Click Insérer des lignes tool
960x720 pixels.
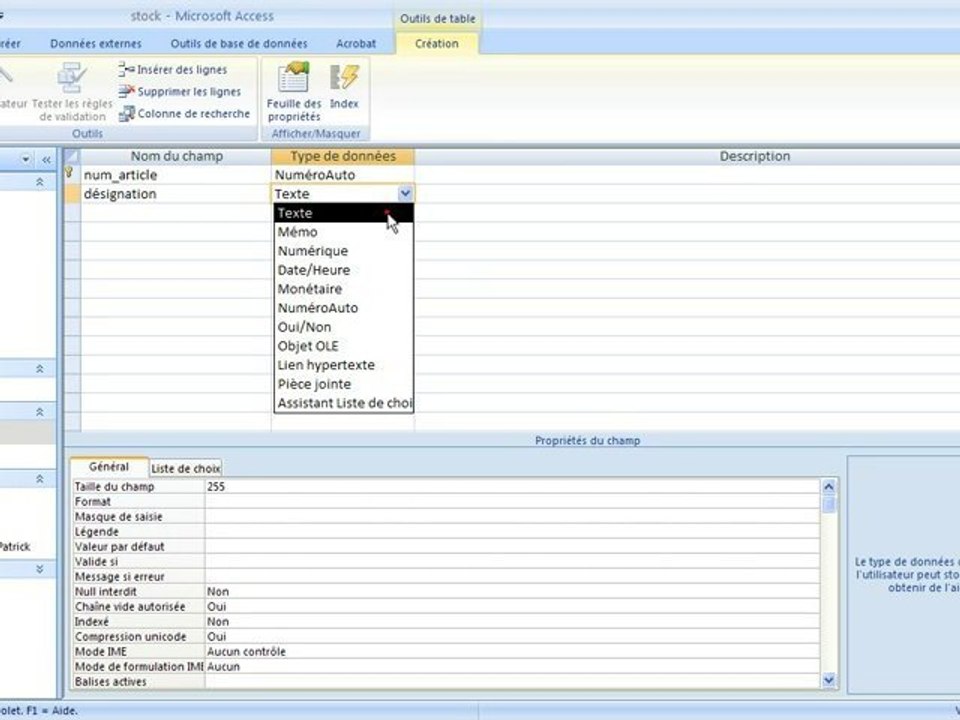pyautogui.click(x=173, y=69)
